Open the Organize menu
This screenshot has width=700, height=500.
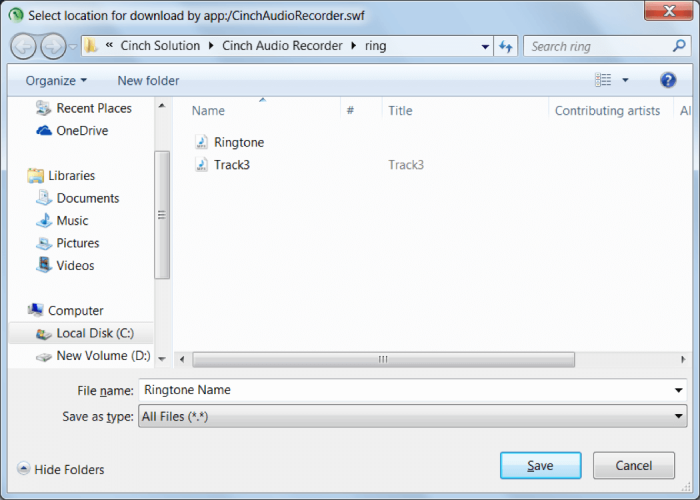click(56, 80)
